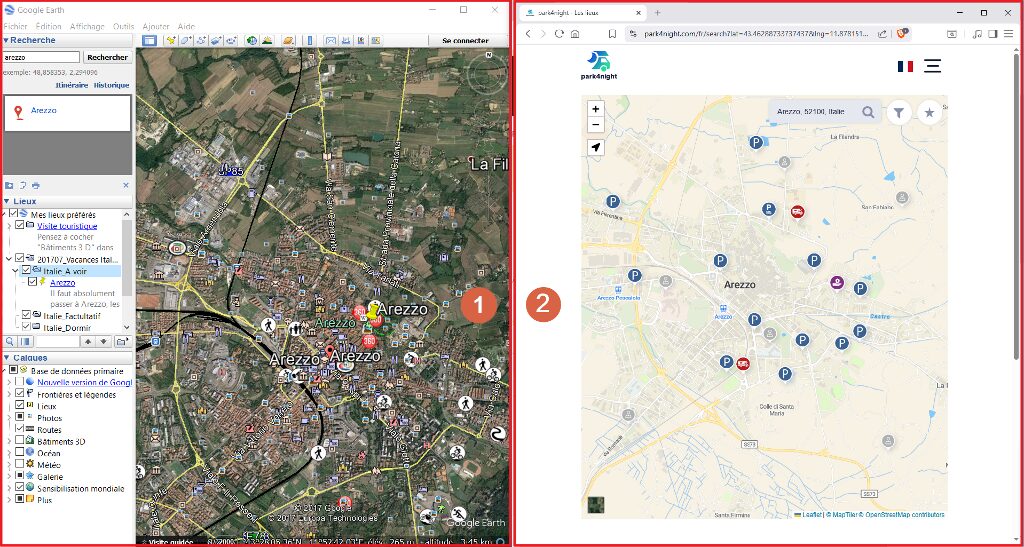The width and height of the screenshot is (1024, 547).
Task: Expand the Plus layer group
Action: tap(9, 500)
